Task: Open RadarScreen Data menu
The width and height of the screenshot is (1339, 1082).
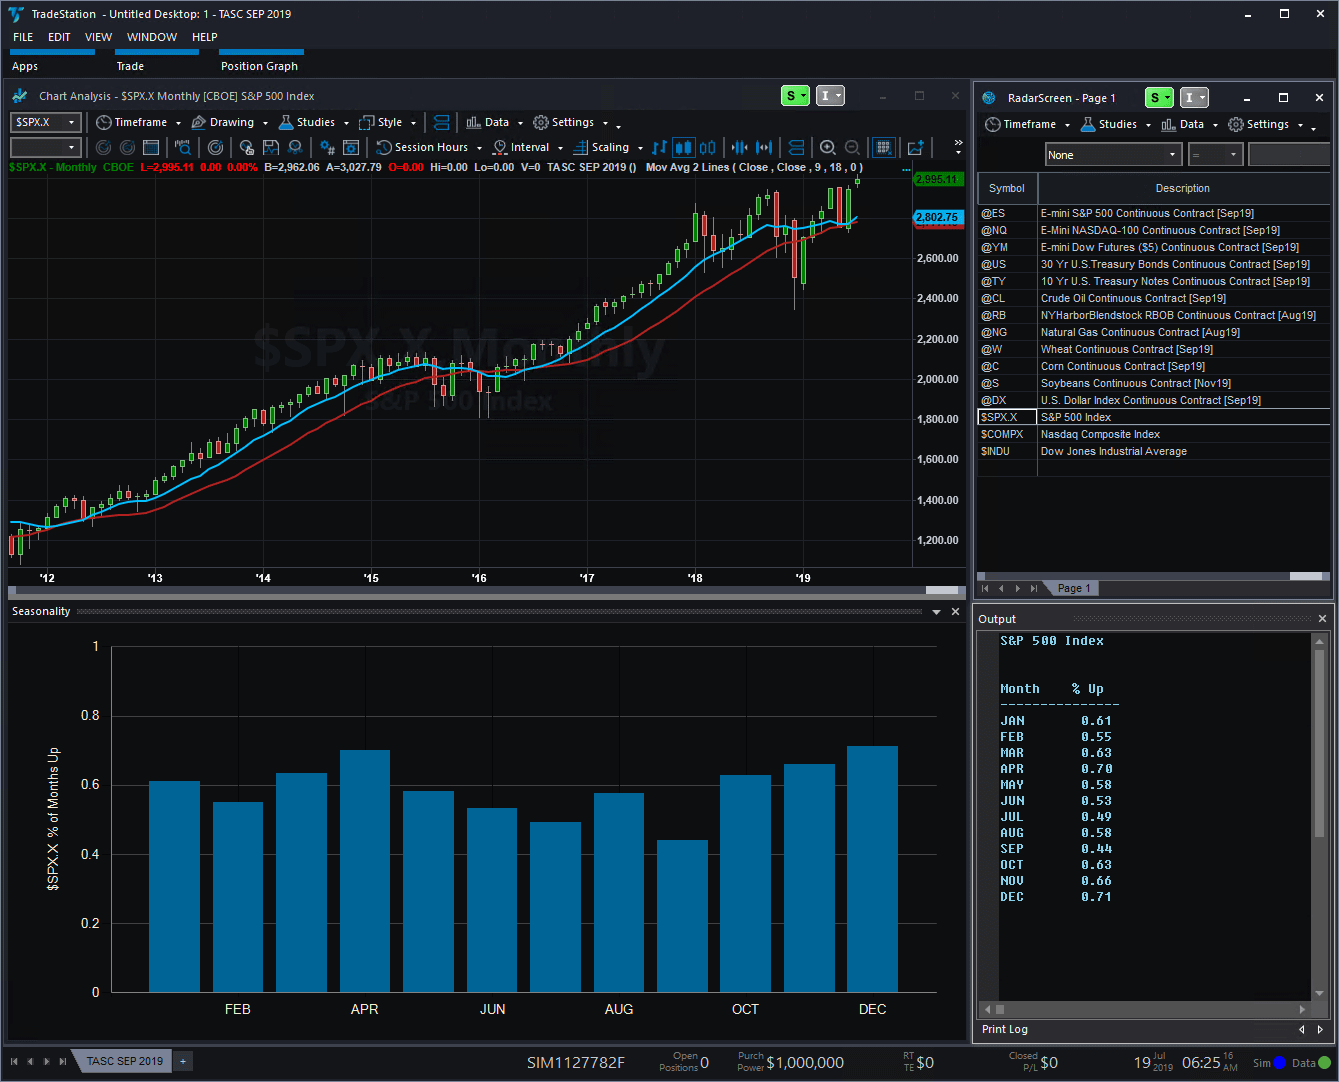Action: click(1190, 124)
